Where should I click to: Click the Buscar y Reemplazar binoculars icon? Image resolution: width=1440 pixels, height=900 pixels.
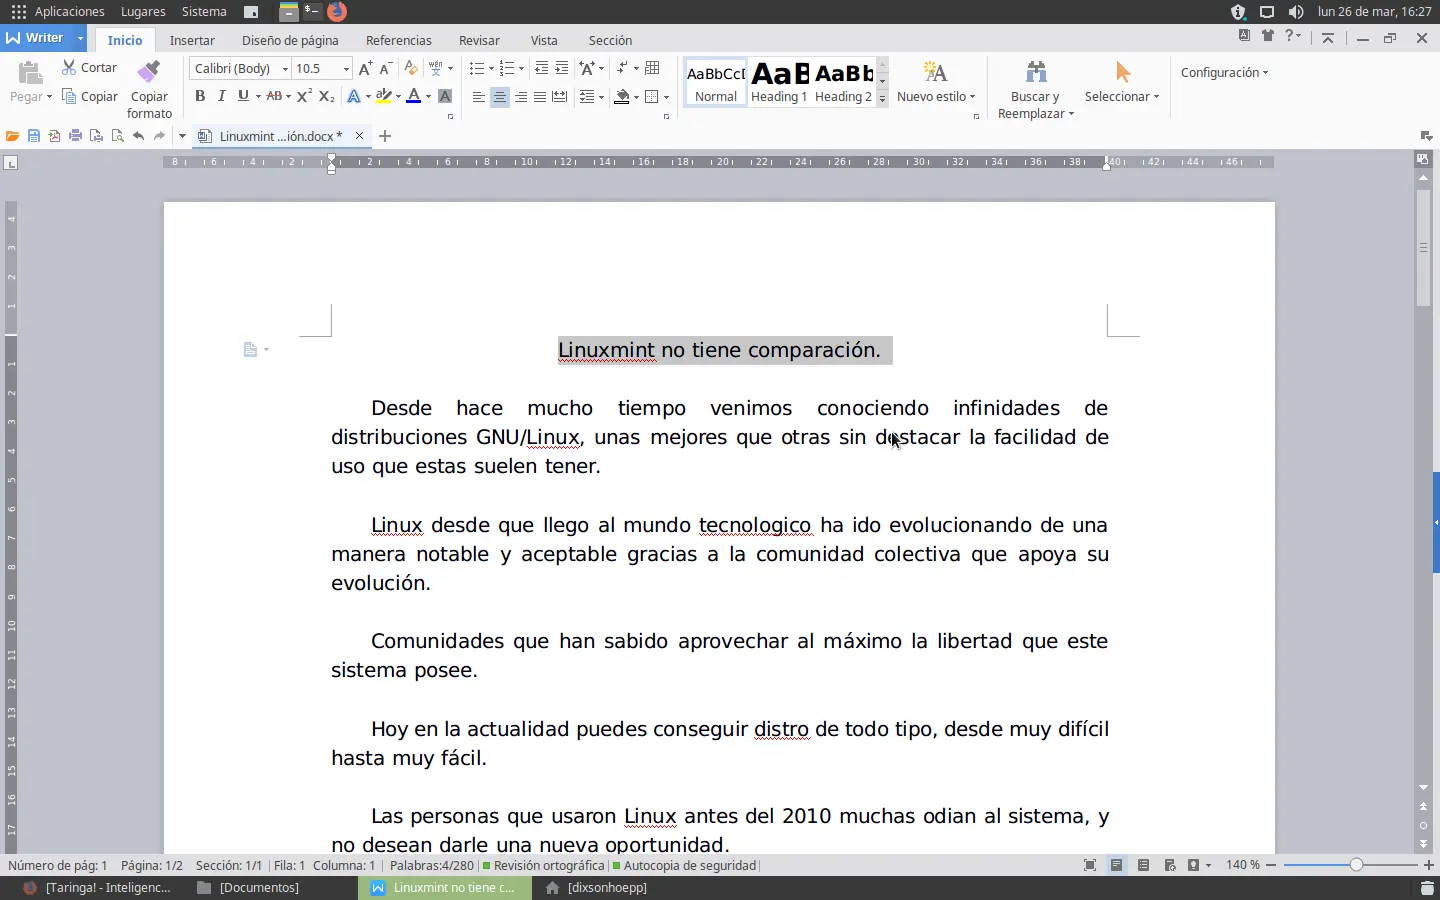(x=1036, y=72)
